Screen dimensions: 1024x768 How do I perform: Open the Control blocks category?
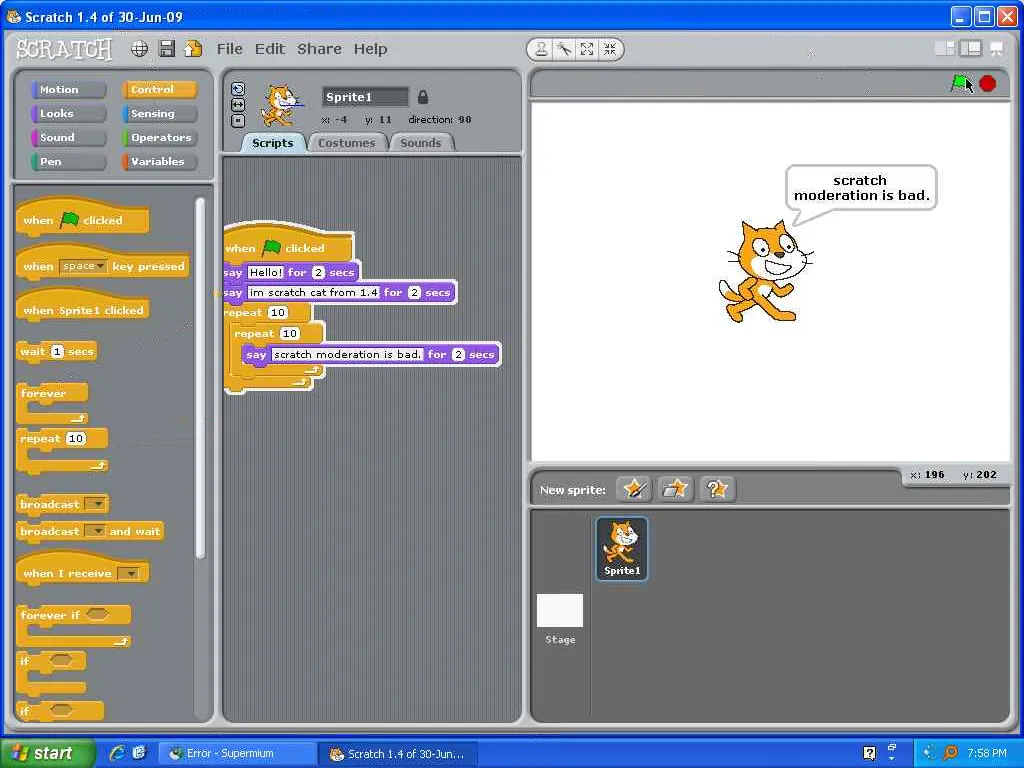pyautogui.click(x=159, y=89)
